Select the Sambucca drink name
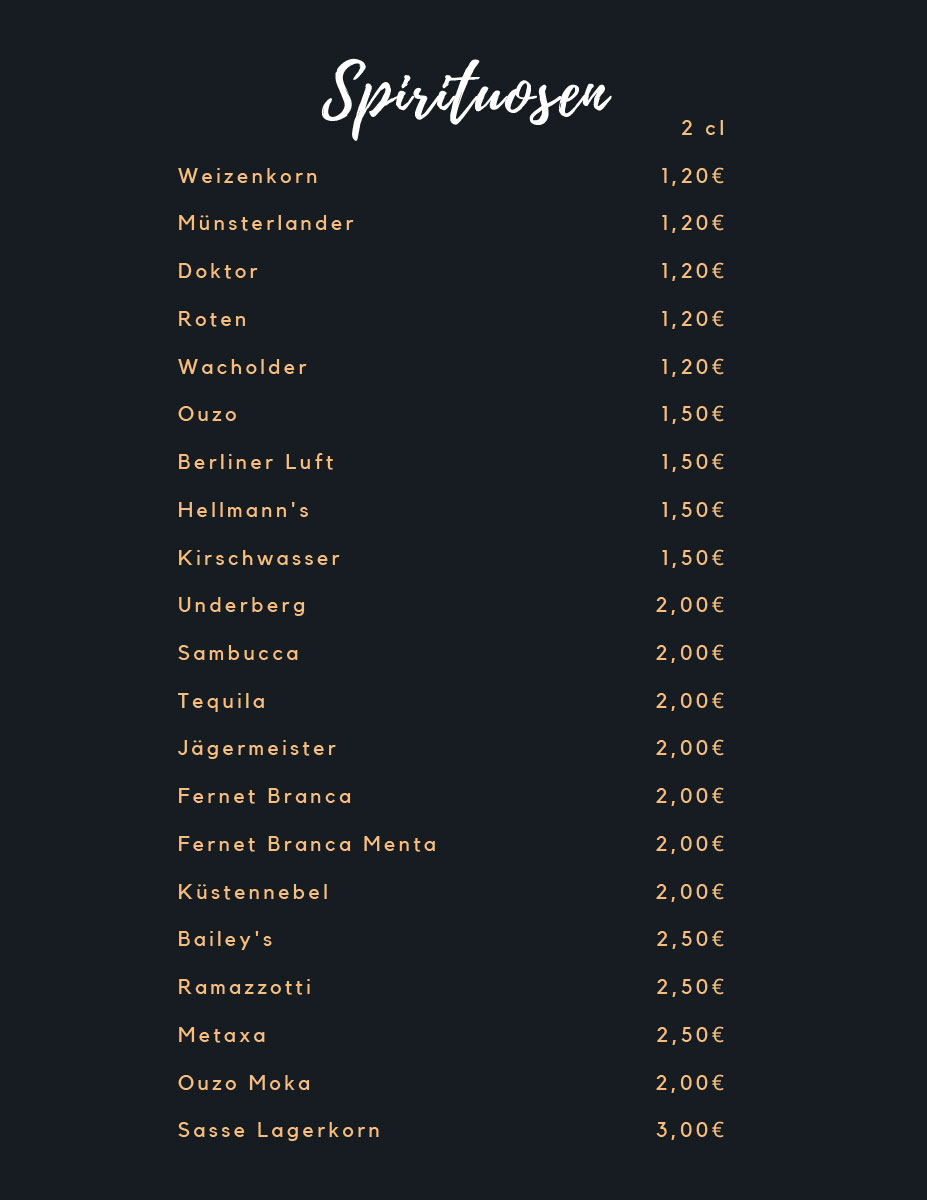Screen dimensions: 927x1200 pos(239,654)
